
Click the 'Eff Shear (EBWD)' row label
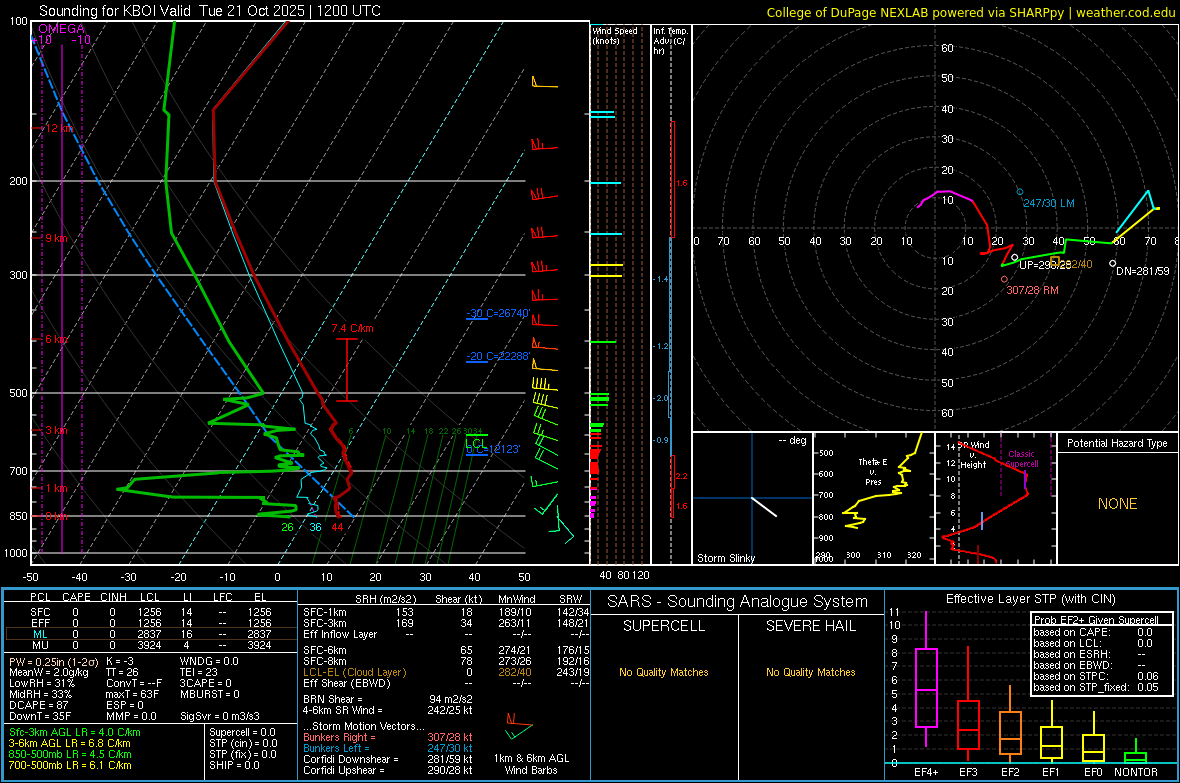347,684
